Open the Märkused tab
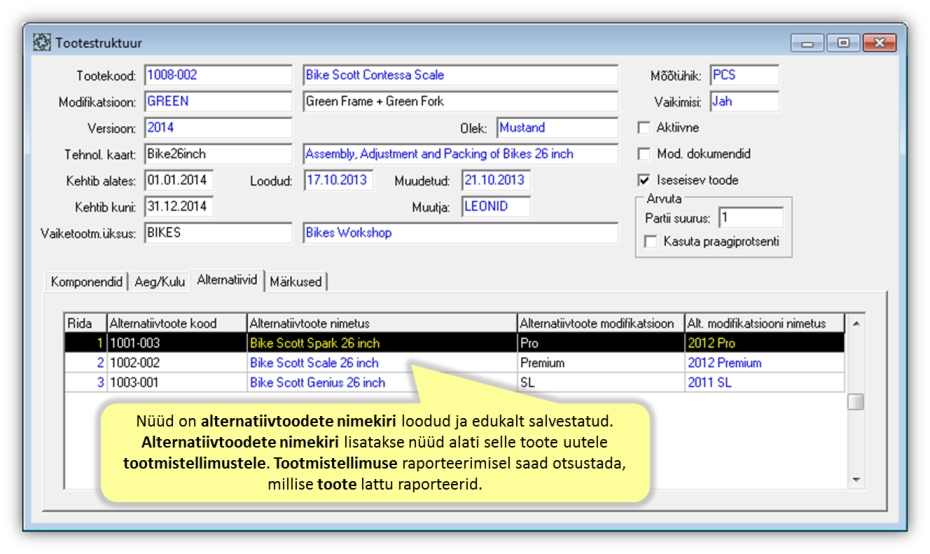This screenshot has width=930, height=554. point(295,282)
